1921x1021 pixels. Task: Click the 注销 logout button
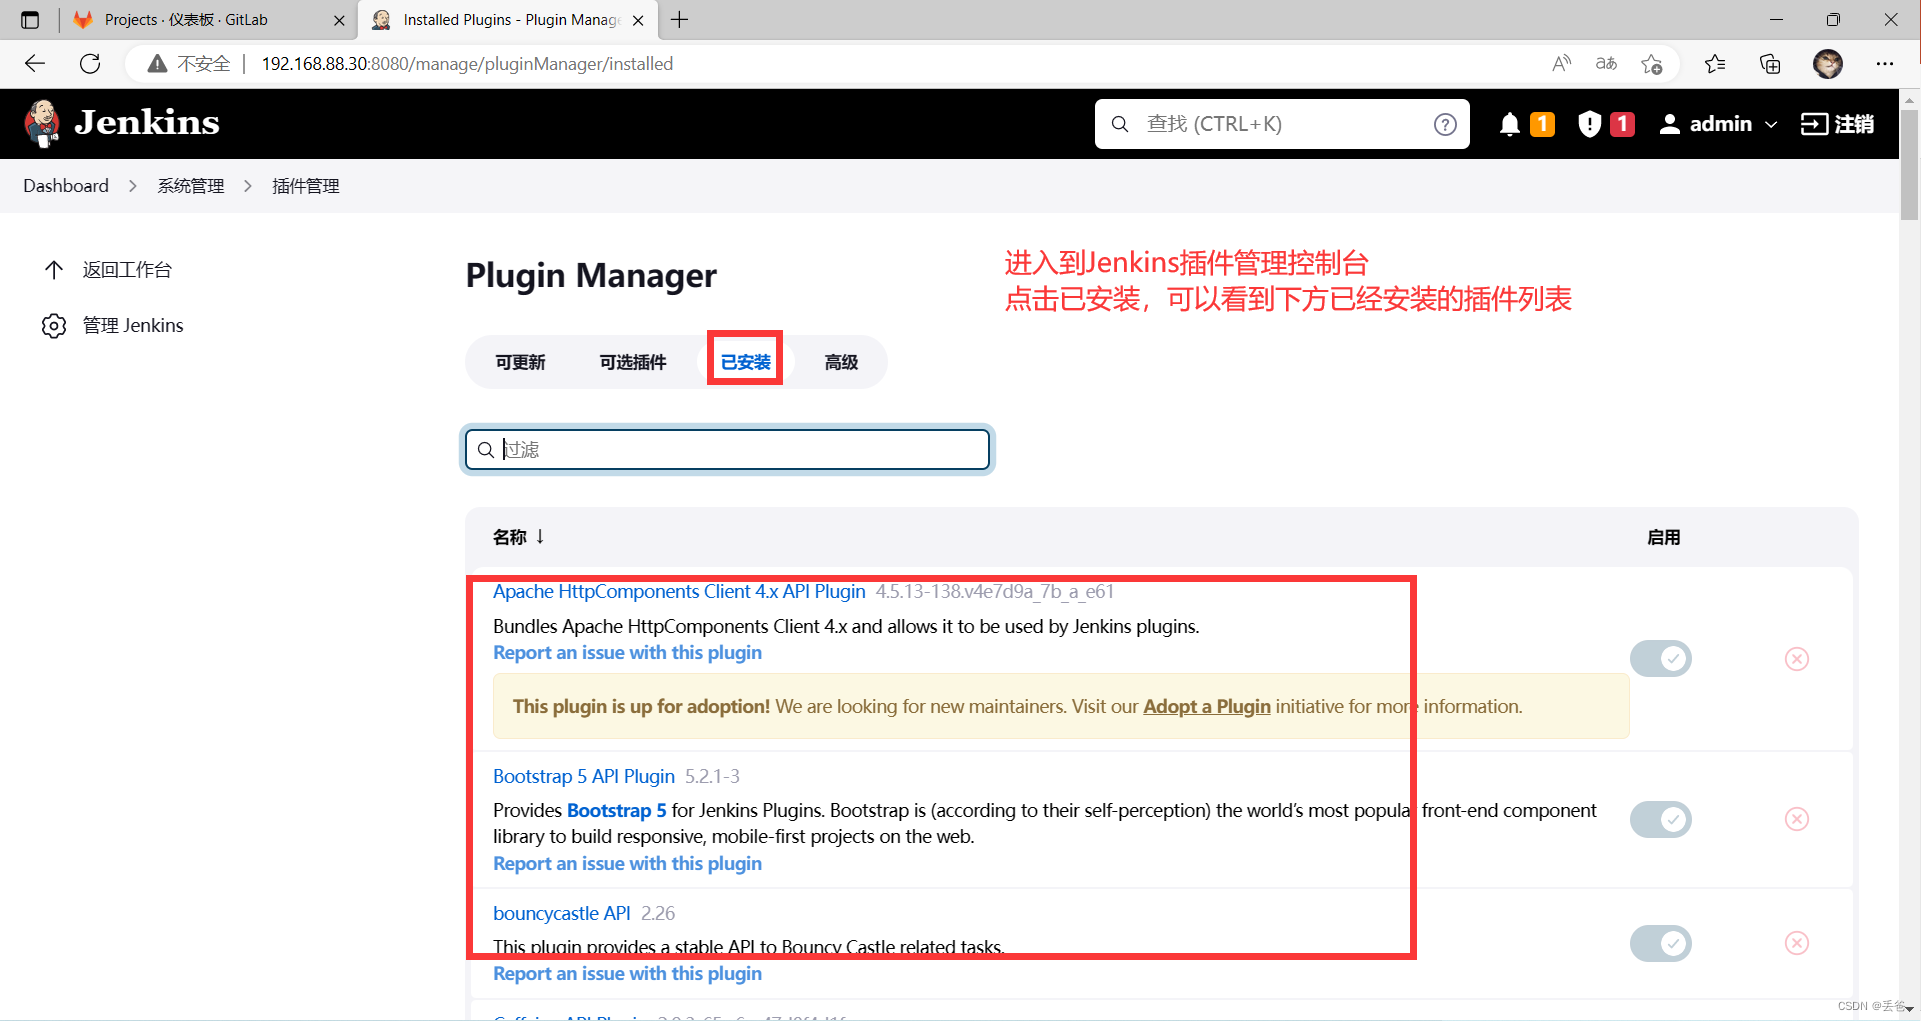(1837, 124)
